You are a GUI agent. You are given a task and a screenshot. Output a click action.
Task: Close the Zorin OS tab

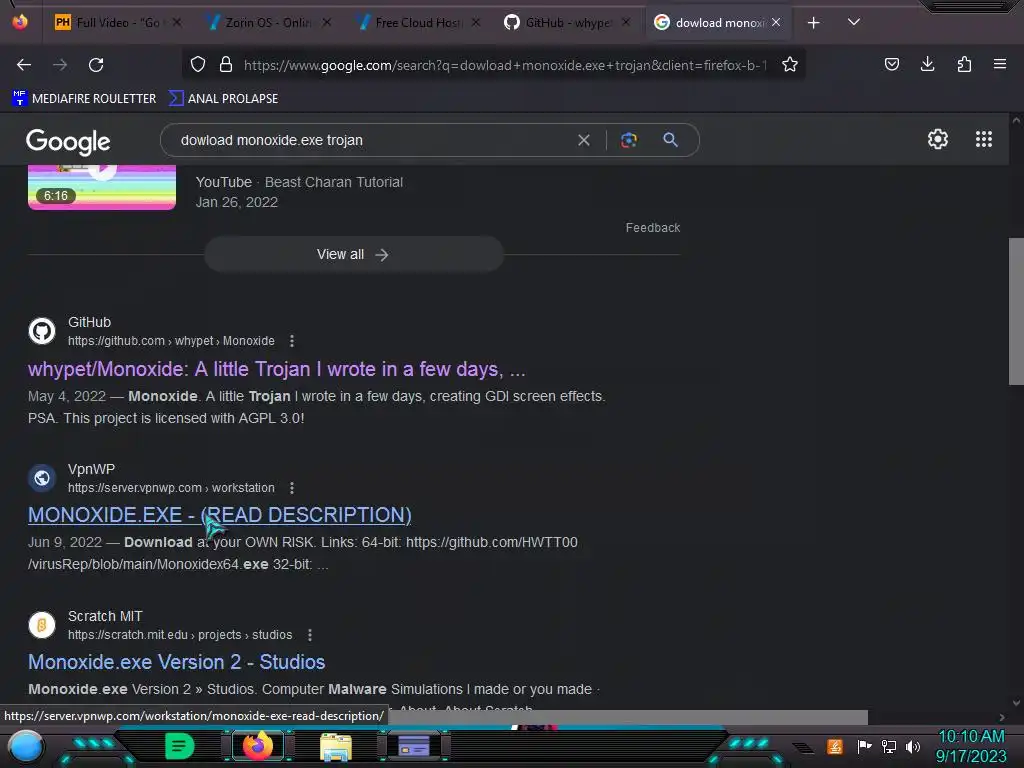pos(327,23)
